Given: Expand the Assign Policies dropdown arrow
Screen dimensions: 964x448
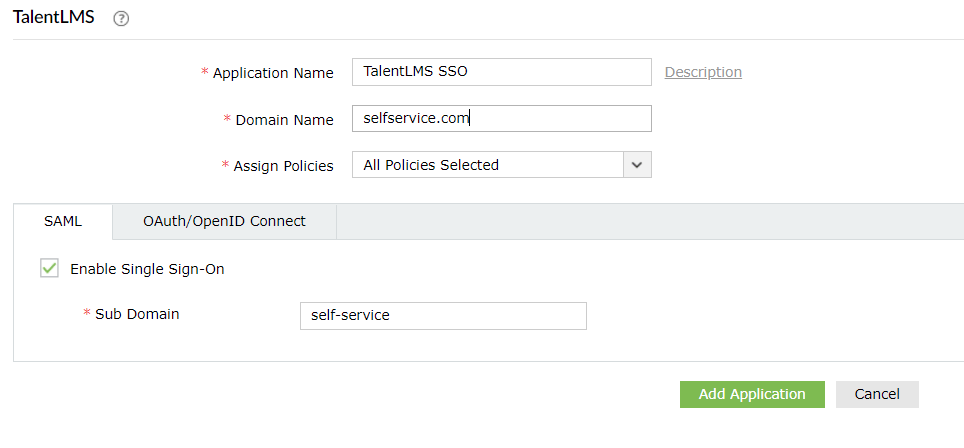Looking at the screenshot, I should (x=637, y=165).
